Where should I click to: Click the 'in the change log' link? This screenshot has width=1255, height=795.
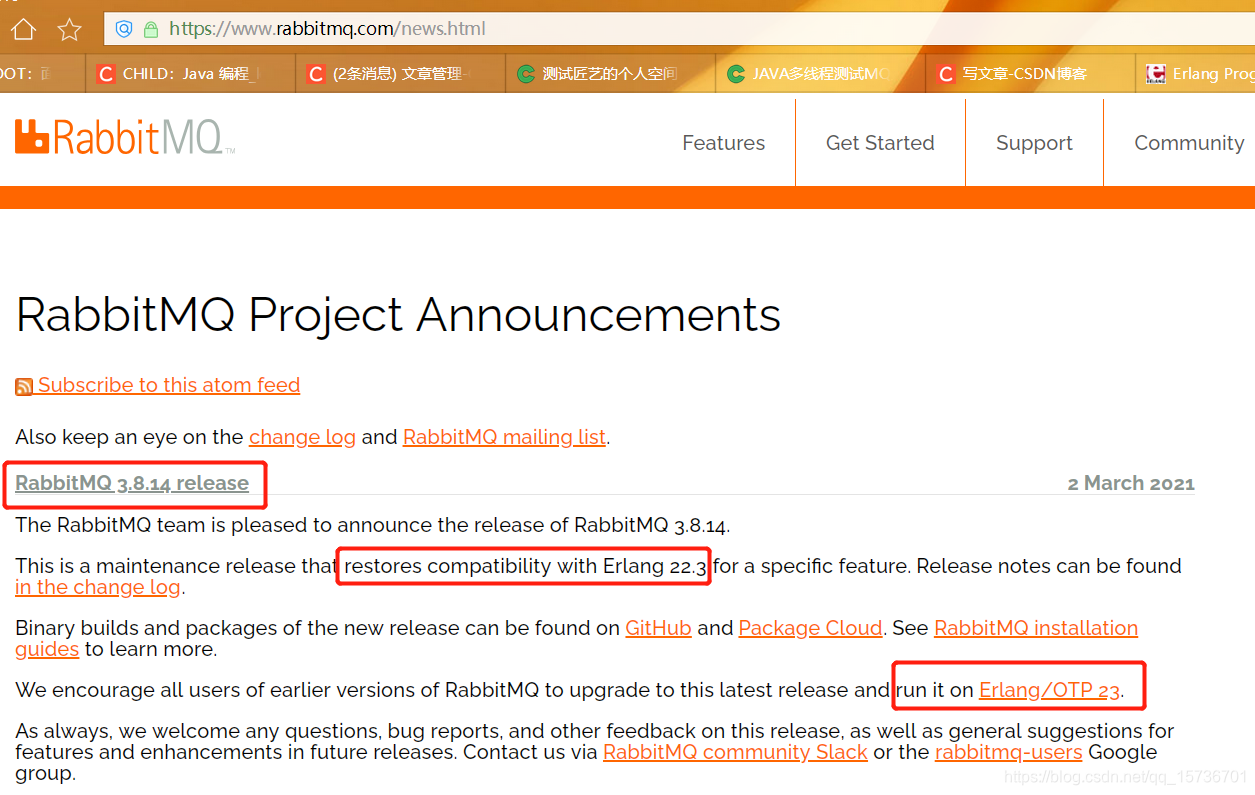pyautogui.click(x=98, y=587)
